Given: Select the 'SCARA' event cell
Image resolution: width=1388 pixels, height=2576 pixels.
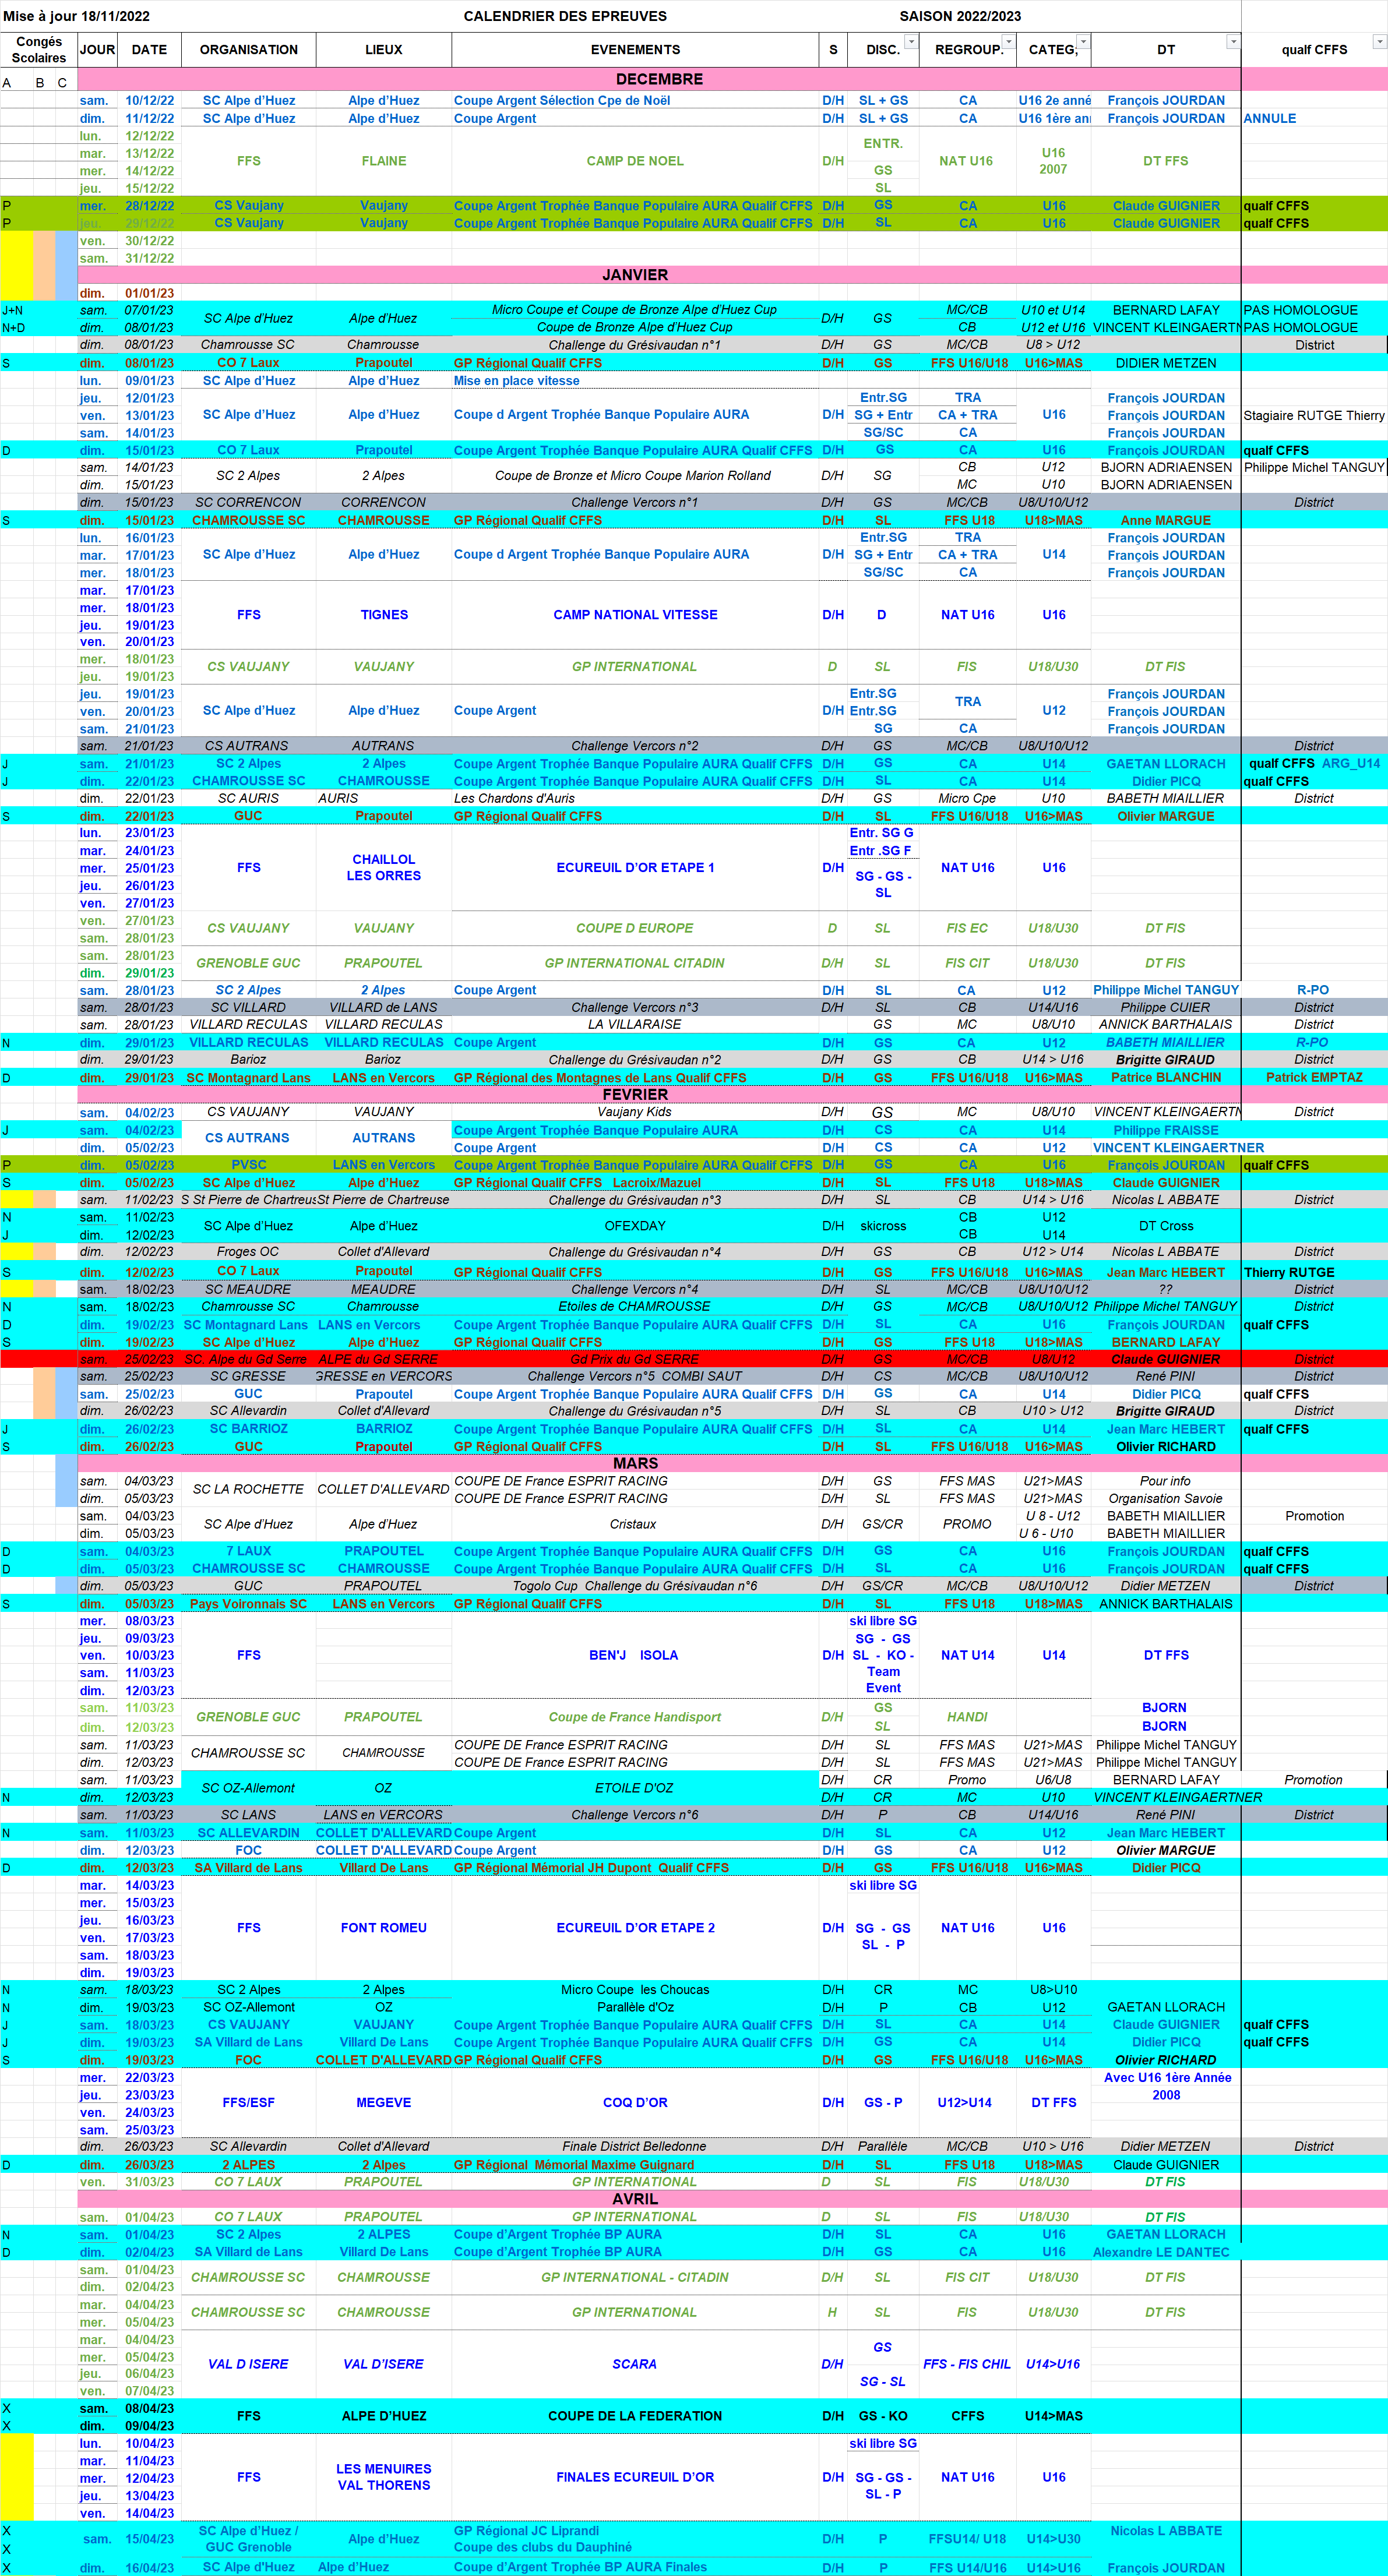Looking at the screenshot, I should (635, 2365).
